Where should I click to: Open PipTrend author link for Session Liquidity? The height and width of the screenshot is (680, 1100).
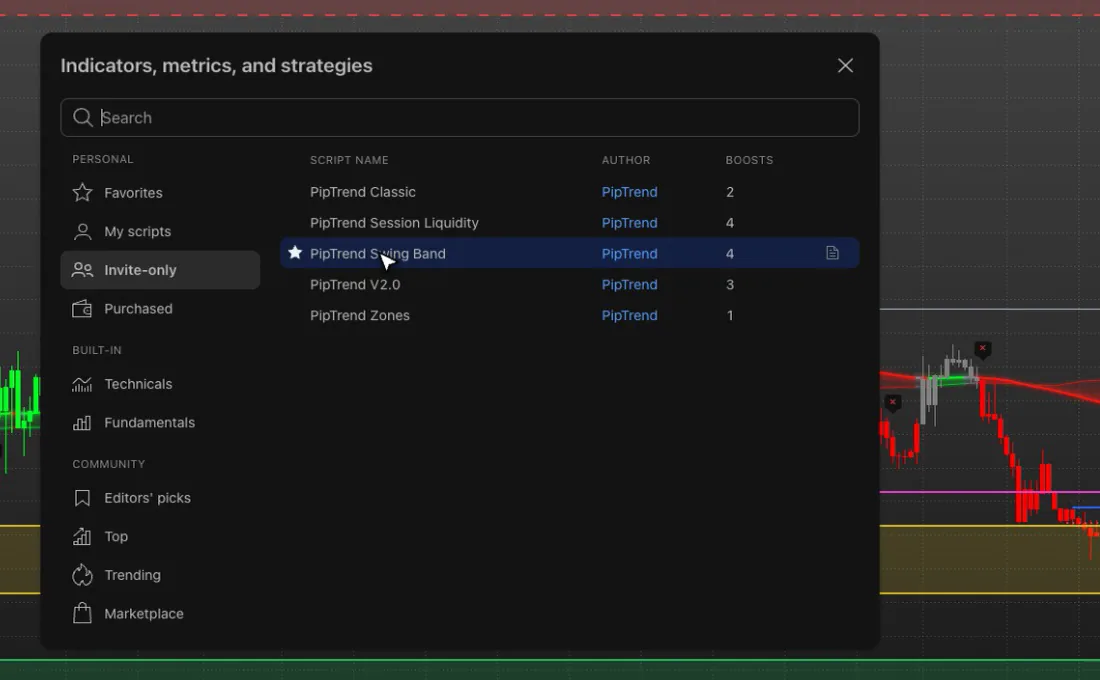[x=629, y=222]
